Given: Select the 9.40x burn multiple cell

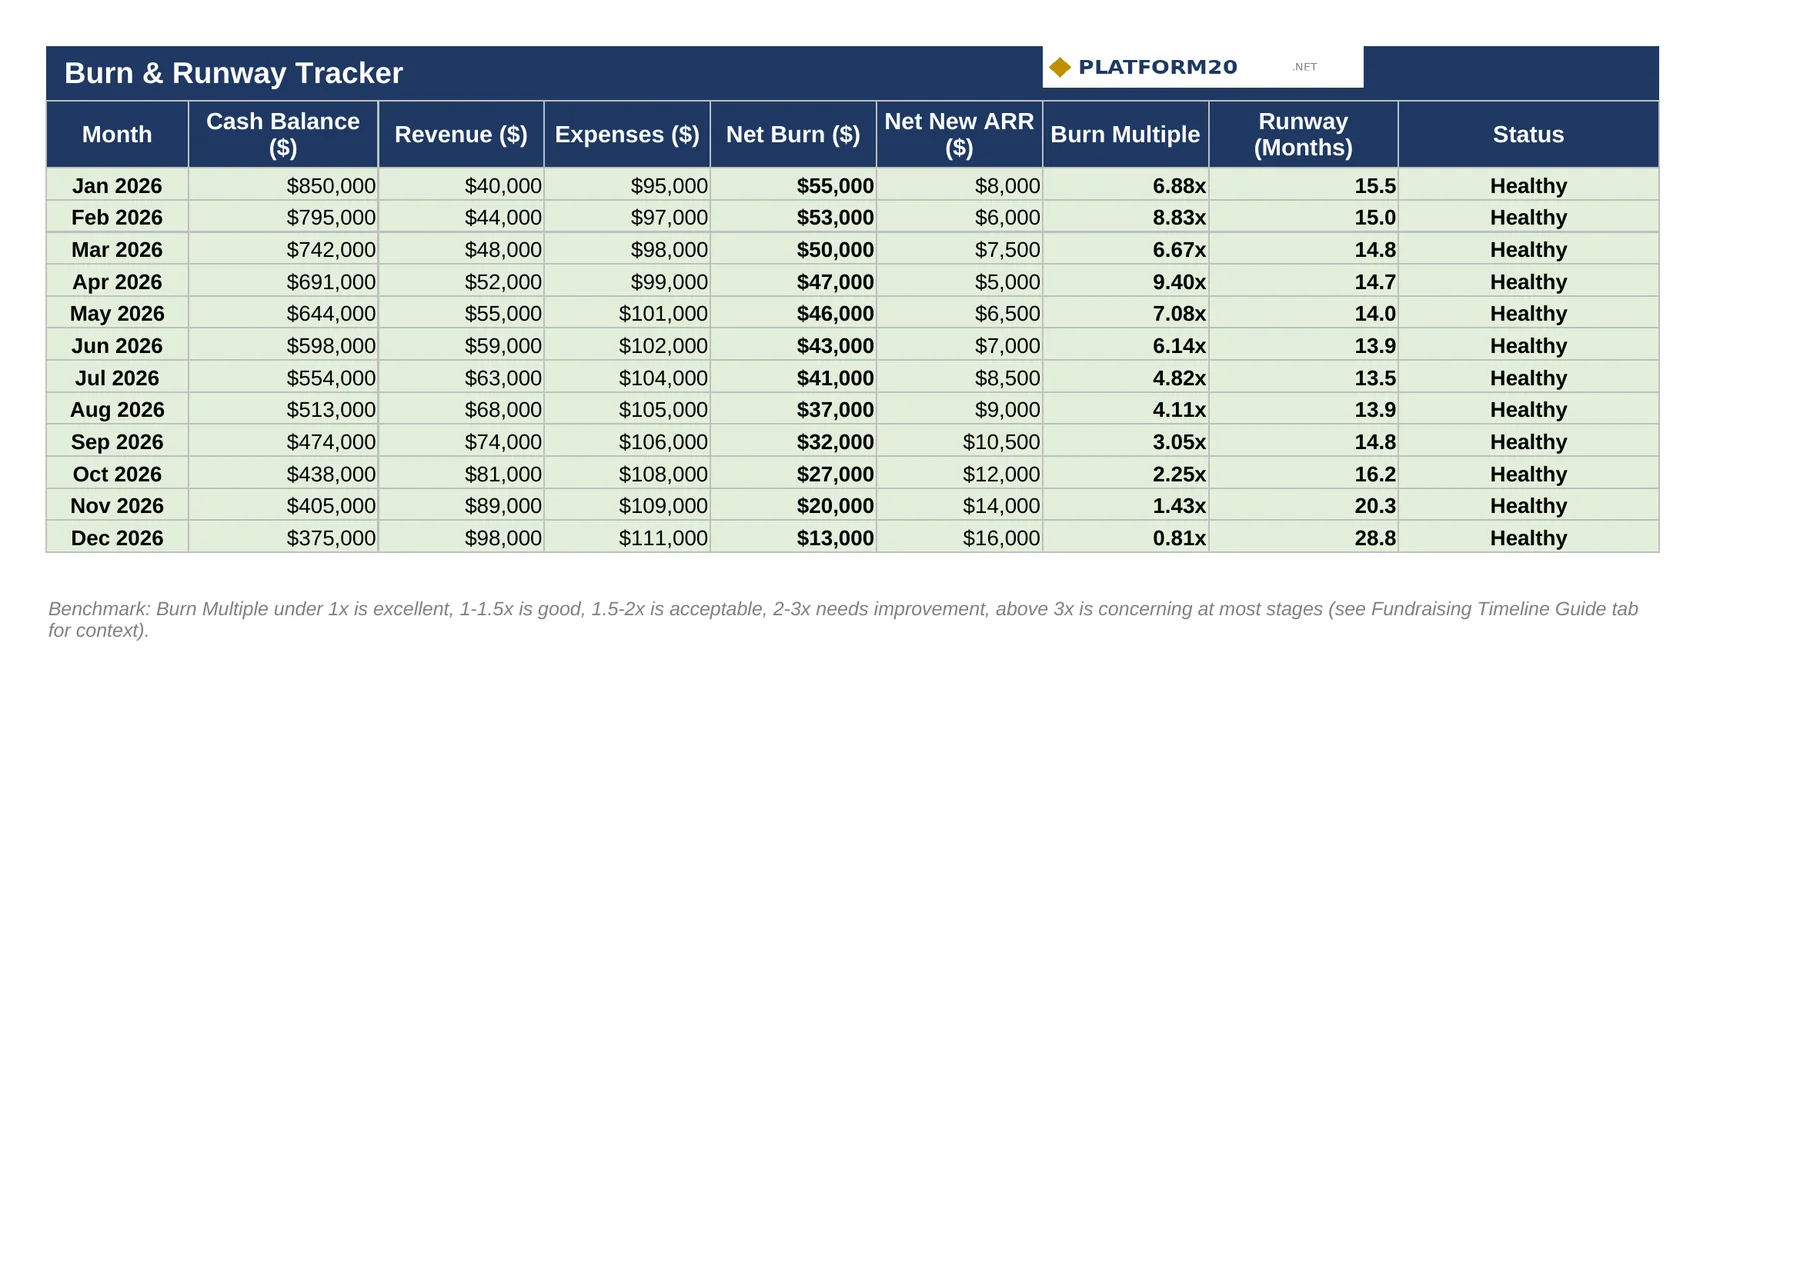Looking at the screenshot, I should (1125, 281).
